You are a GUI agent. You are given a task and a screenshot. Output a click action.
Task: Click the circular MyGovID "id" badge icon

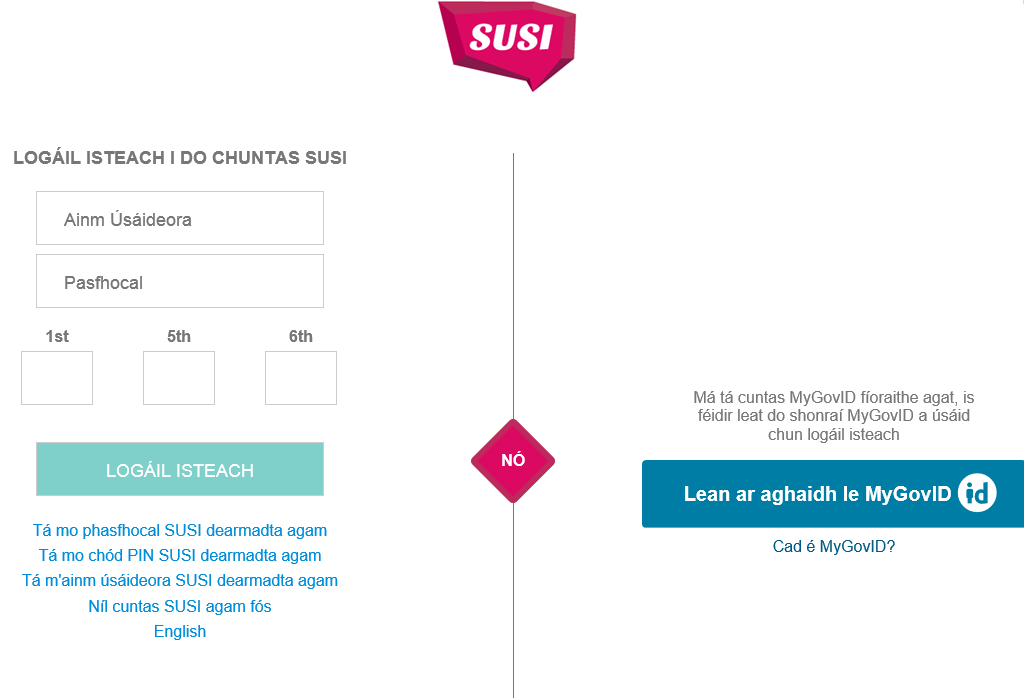coord(976,492)
